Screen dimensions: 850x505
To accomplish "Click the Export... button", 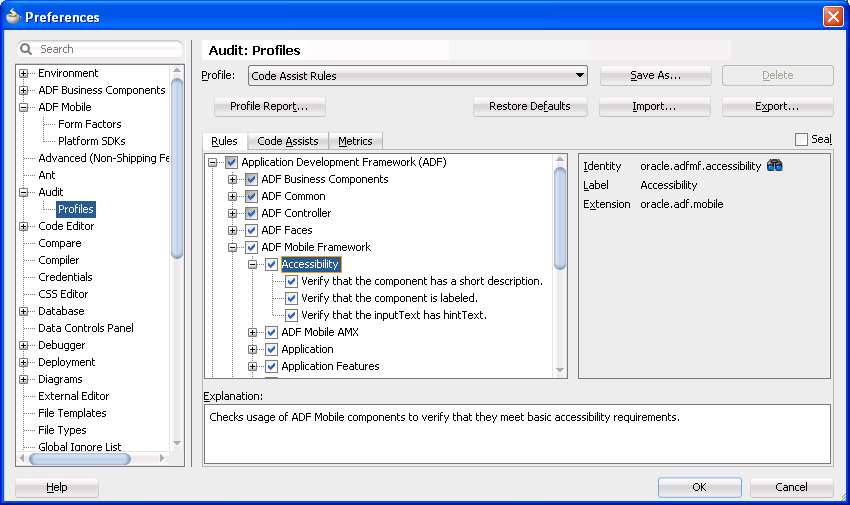I will click(x=777, y=106).
